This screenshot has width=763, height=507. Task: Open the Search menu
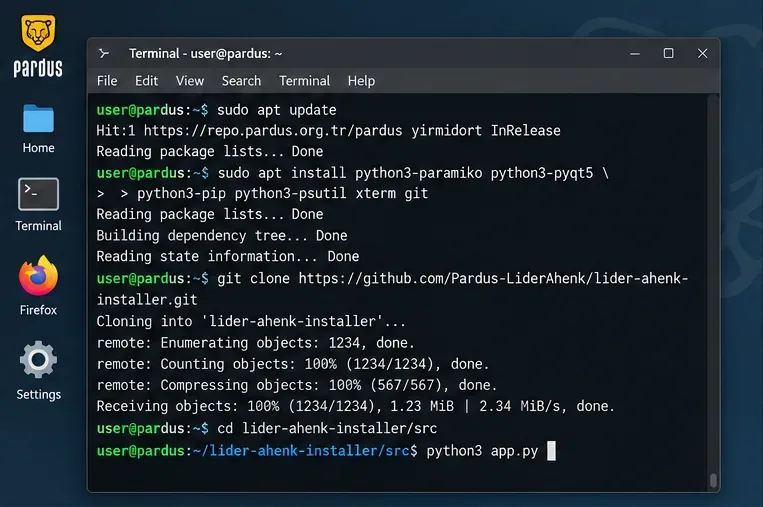(241, 81)
